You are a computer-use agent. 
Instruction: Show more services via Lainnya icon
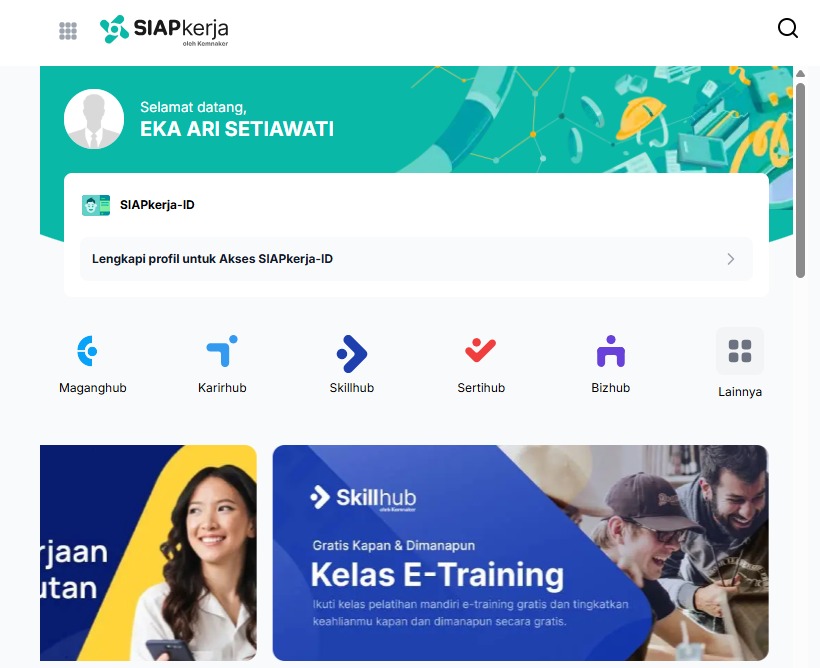pyautogui.click(x=740, y=351)
